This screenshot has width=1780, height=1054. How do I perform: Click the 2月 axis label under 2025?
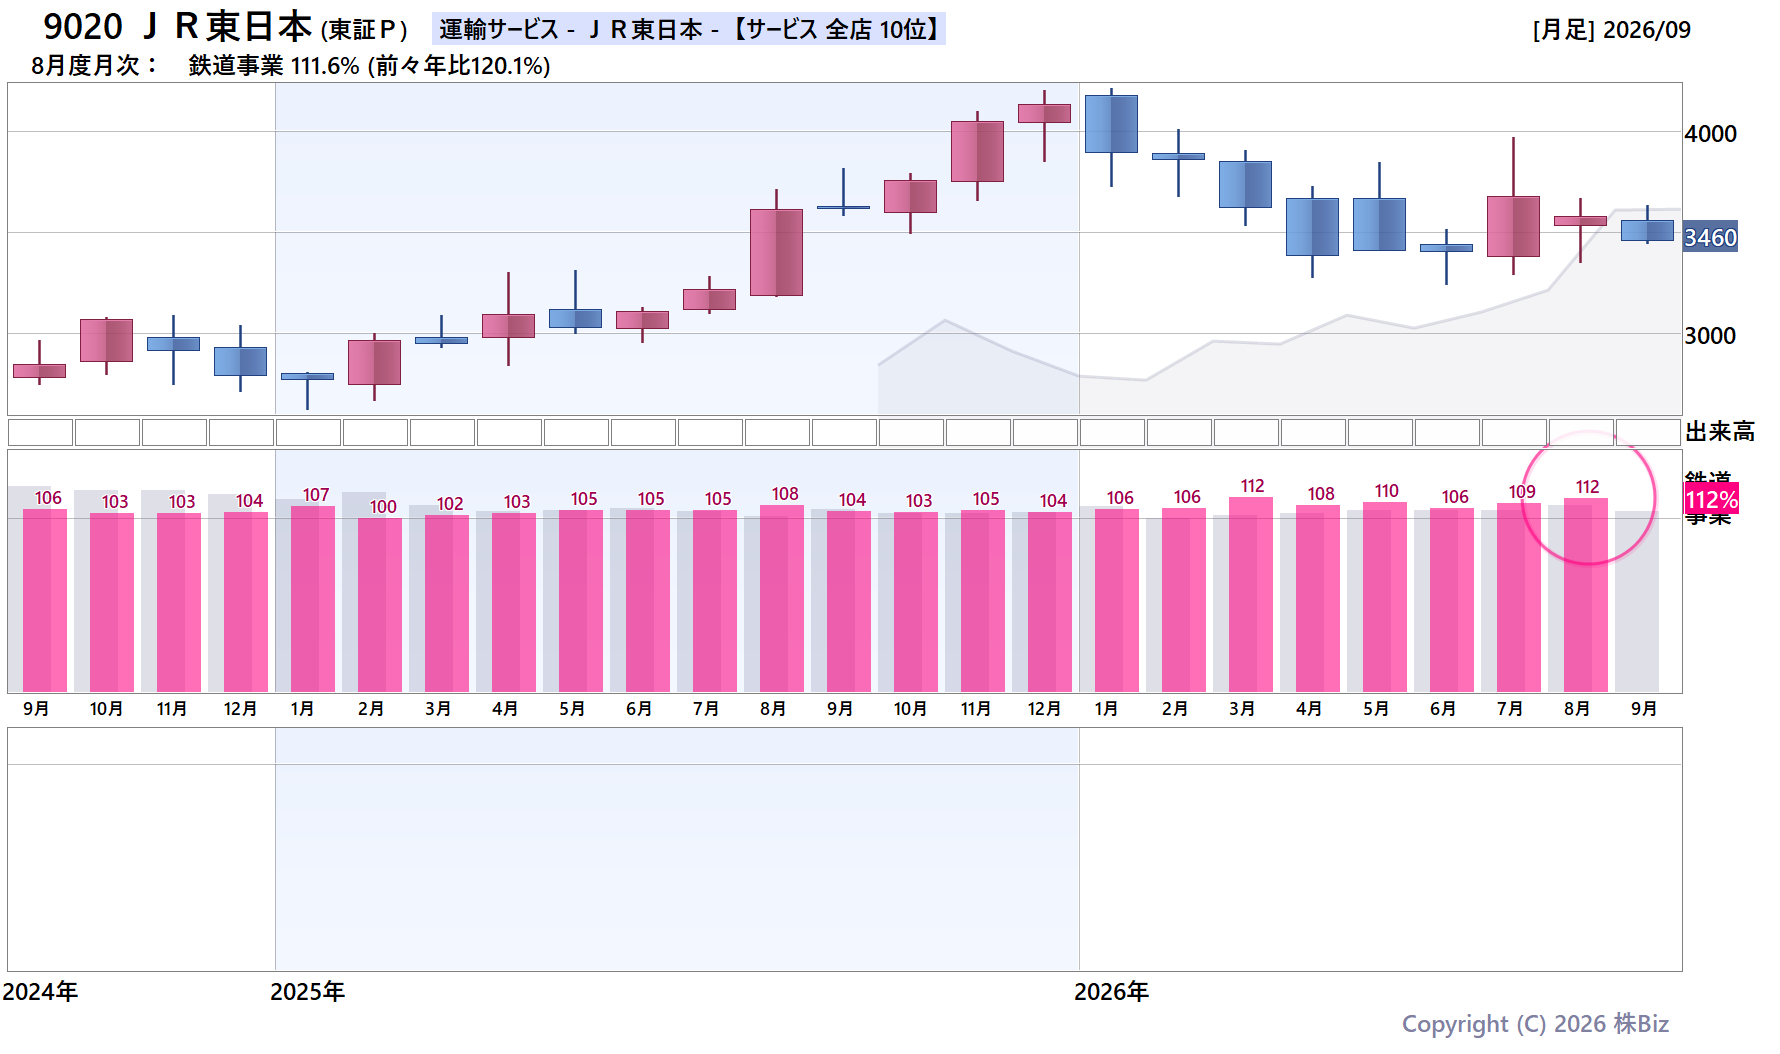(371, 709)
